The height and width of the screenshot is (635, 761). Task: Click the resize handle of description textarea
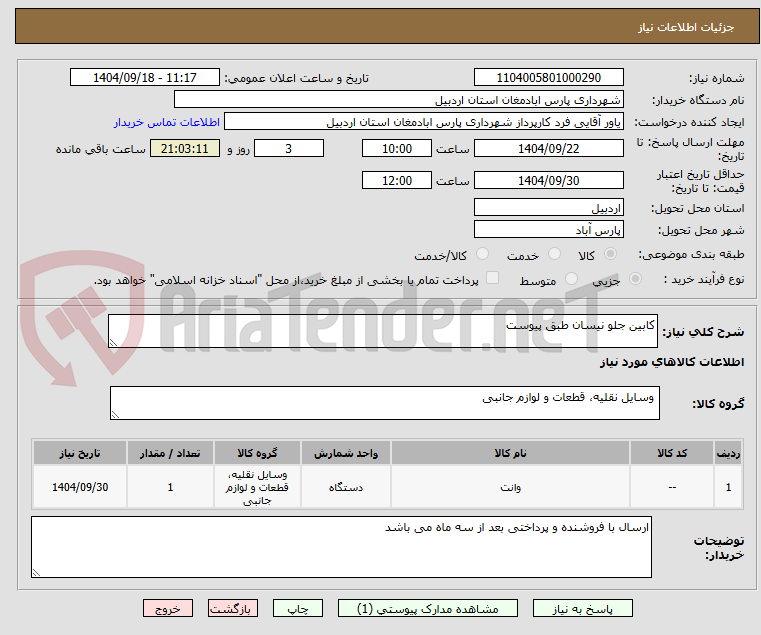point(113,343)
